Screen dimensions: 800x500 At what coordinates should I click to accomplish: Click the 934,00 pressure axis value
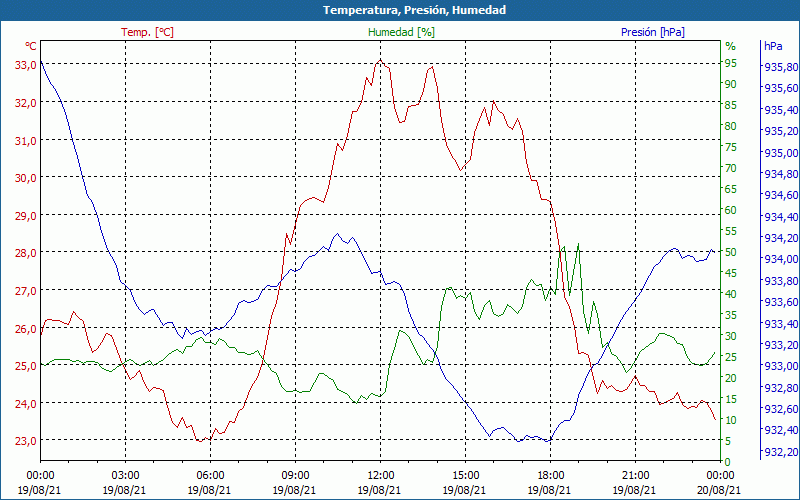coord(781,259)
